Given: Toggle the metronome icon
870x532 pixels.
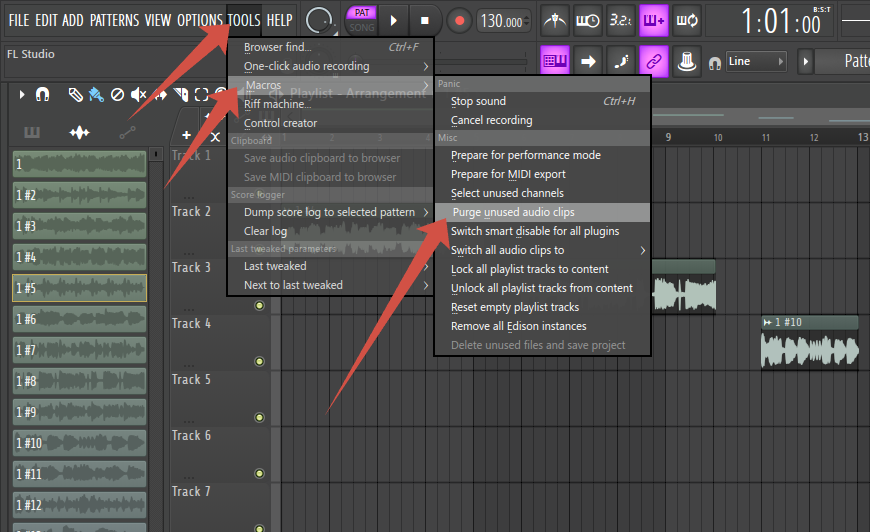Looking at the screenshot, I should 554,21.
